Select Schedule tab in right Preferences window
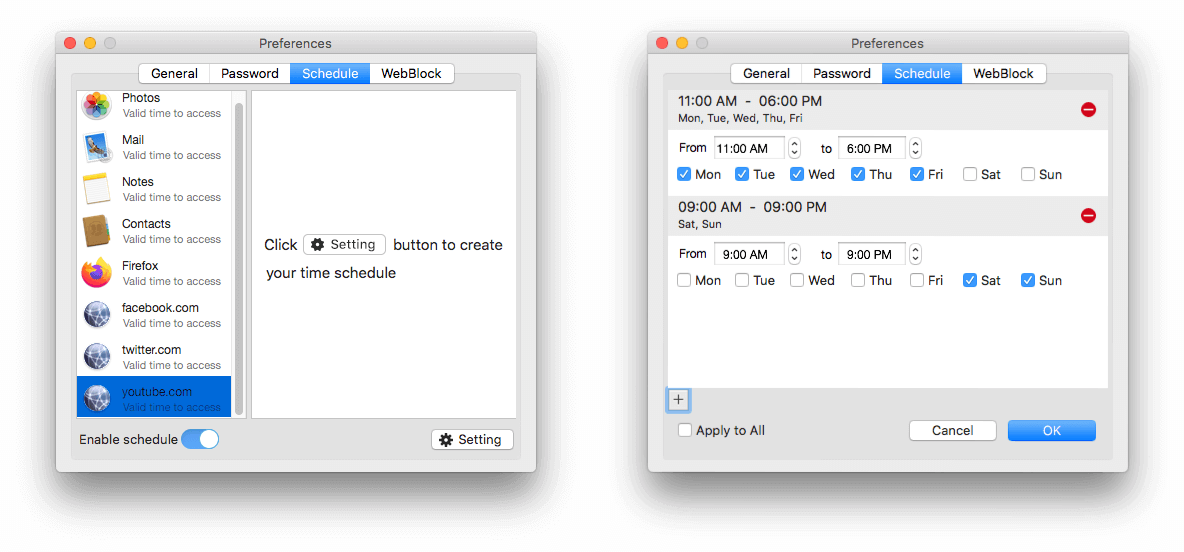Viewport: 1184px width, 552px height. pos(922,73)
